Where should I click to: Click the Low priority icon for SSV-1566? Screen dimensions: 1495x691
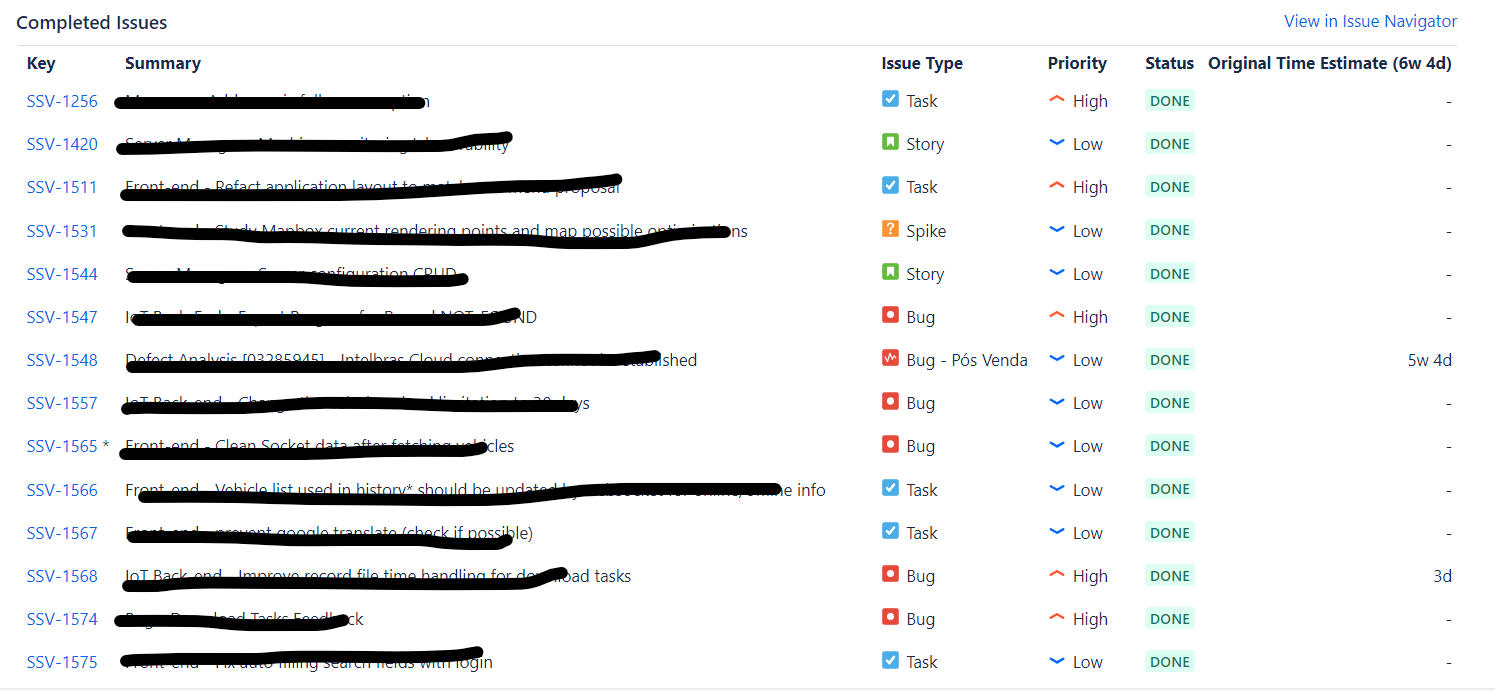click(x=1057, y=488)
